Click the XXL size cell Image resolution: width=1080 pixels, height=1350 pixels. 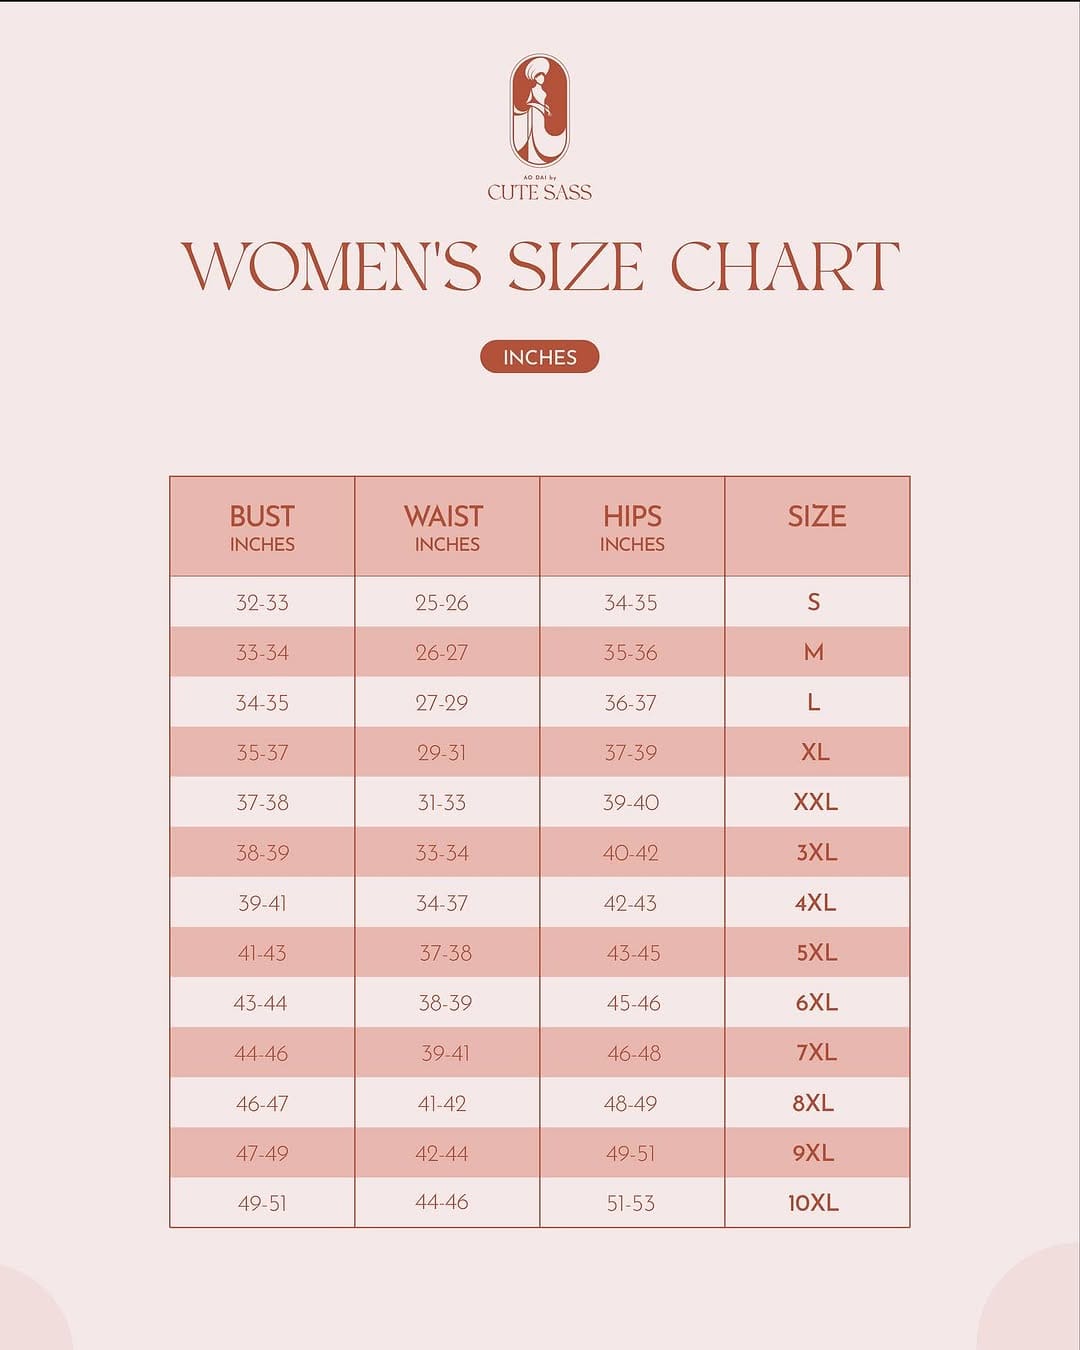[x=817, y=802]
